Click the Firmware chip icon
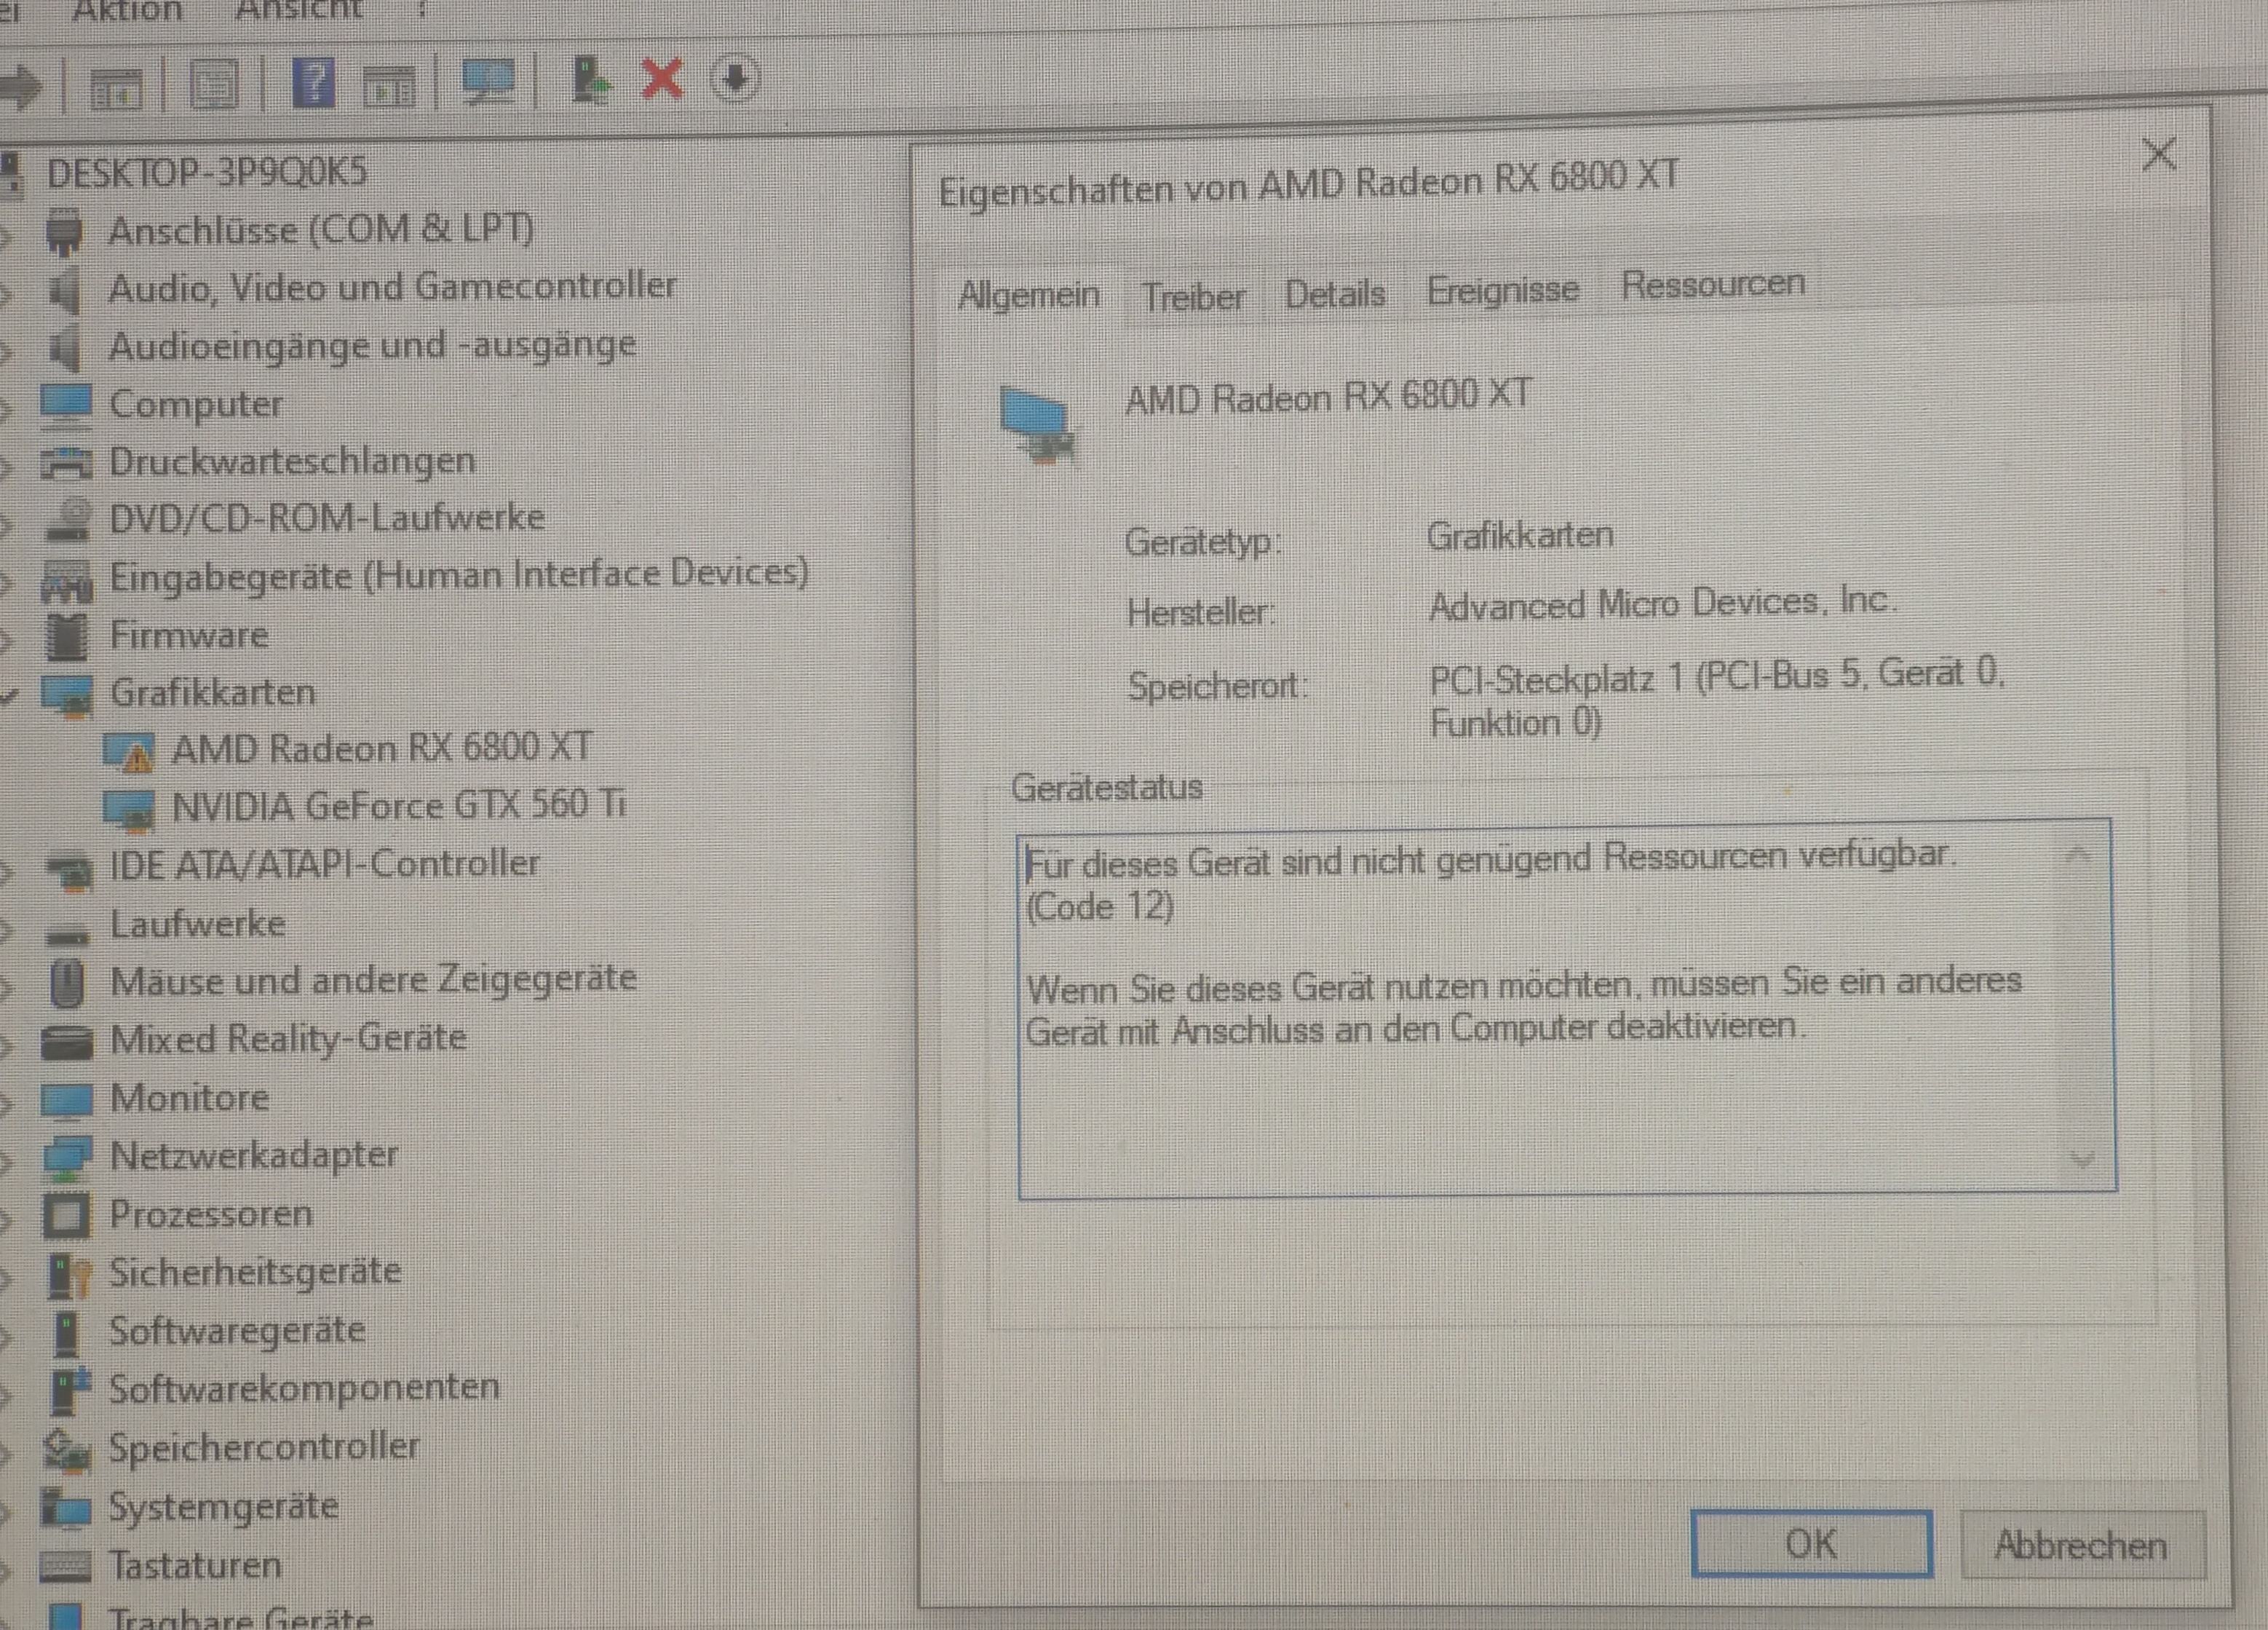The image size is (2268, 1630). (x=68, y=637)
